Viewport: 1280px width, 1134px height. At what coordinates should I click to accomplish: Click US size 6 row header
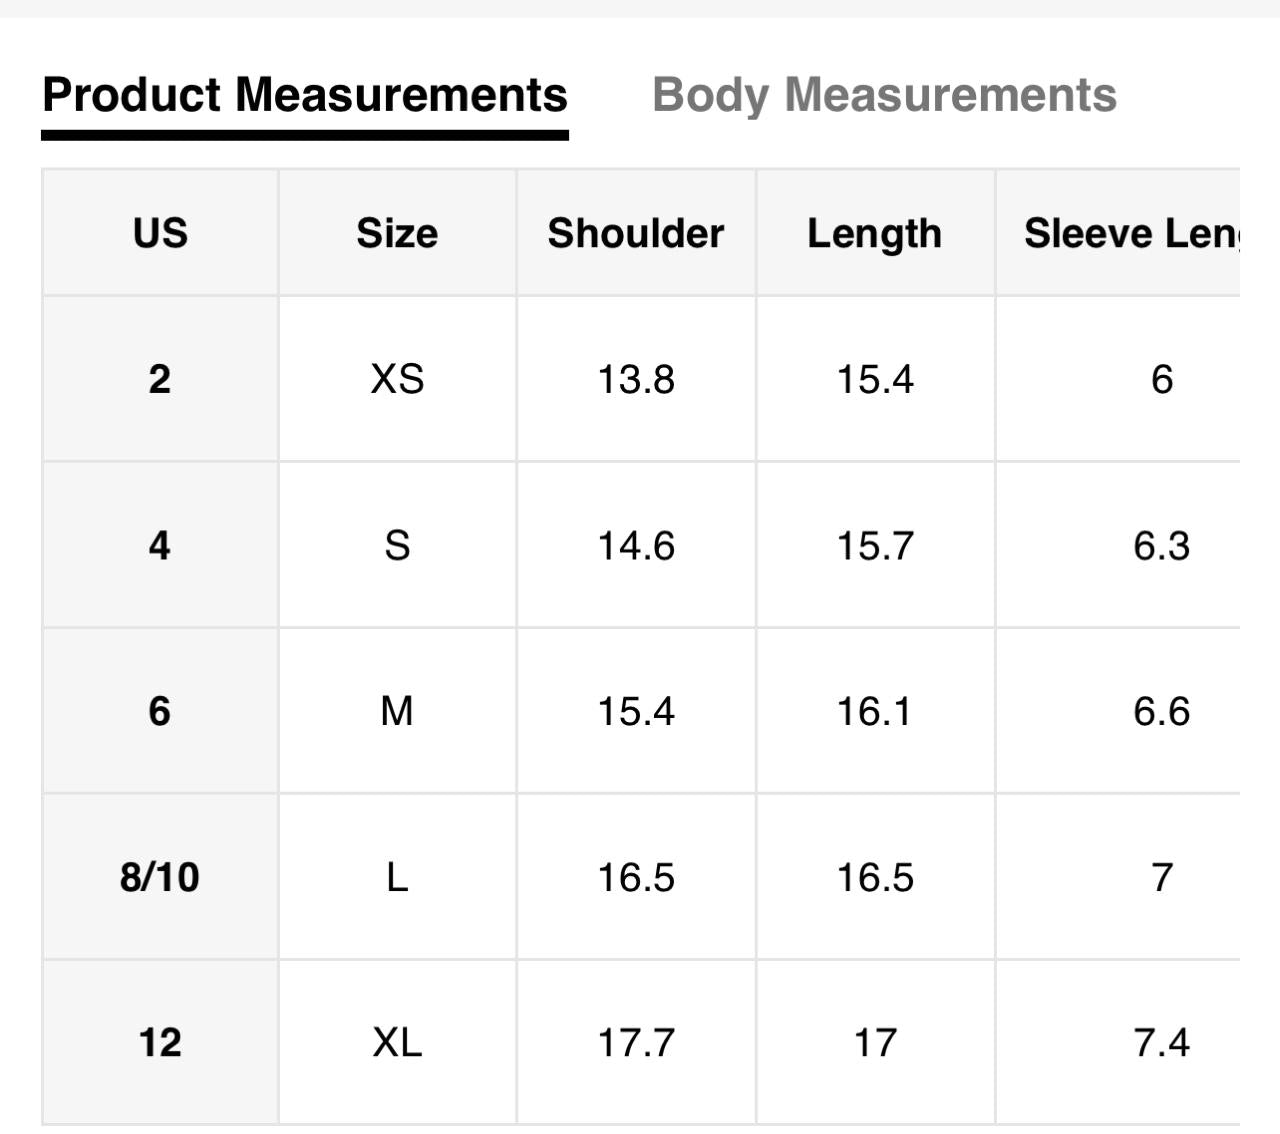tap(160, 711)
